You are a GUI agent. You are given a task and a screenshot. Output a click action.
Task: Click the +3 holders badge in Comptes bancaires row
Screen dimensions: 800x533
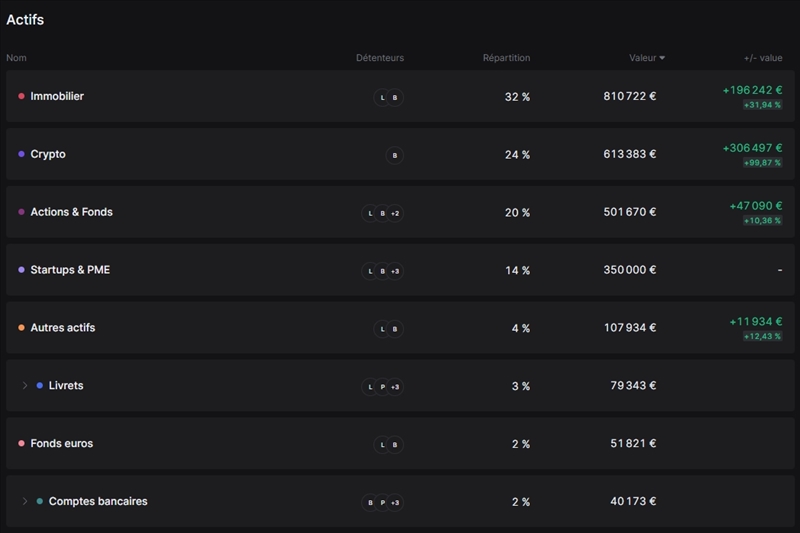[x=395, y=503]
